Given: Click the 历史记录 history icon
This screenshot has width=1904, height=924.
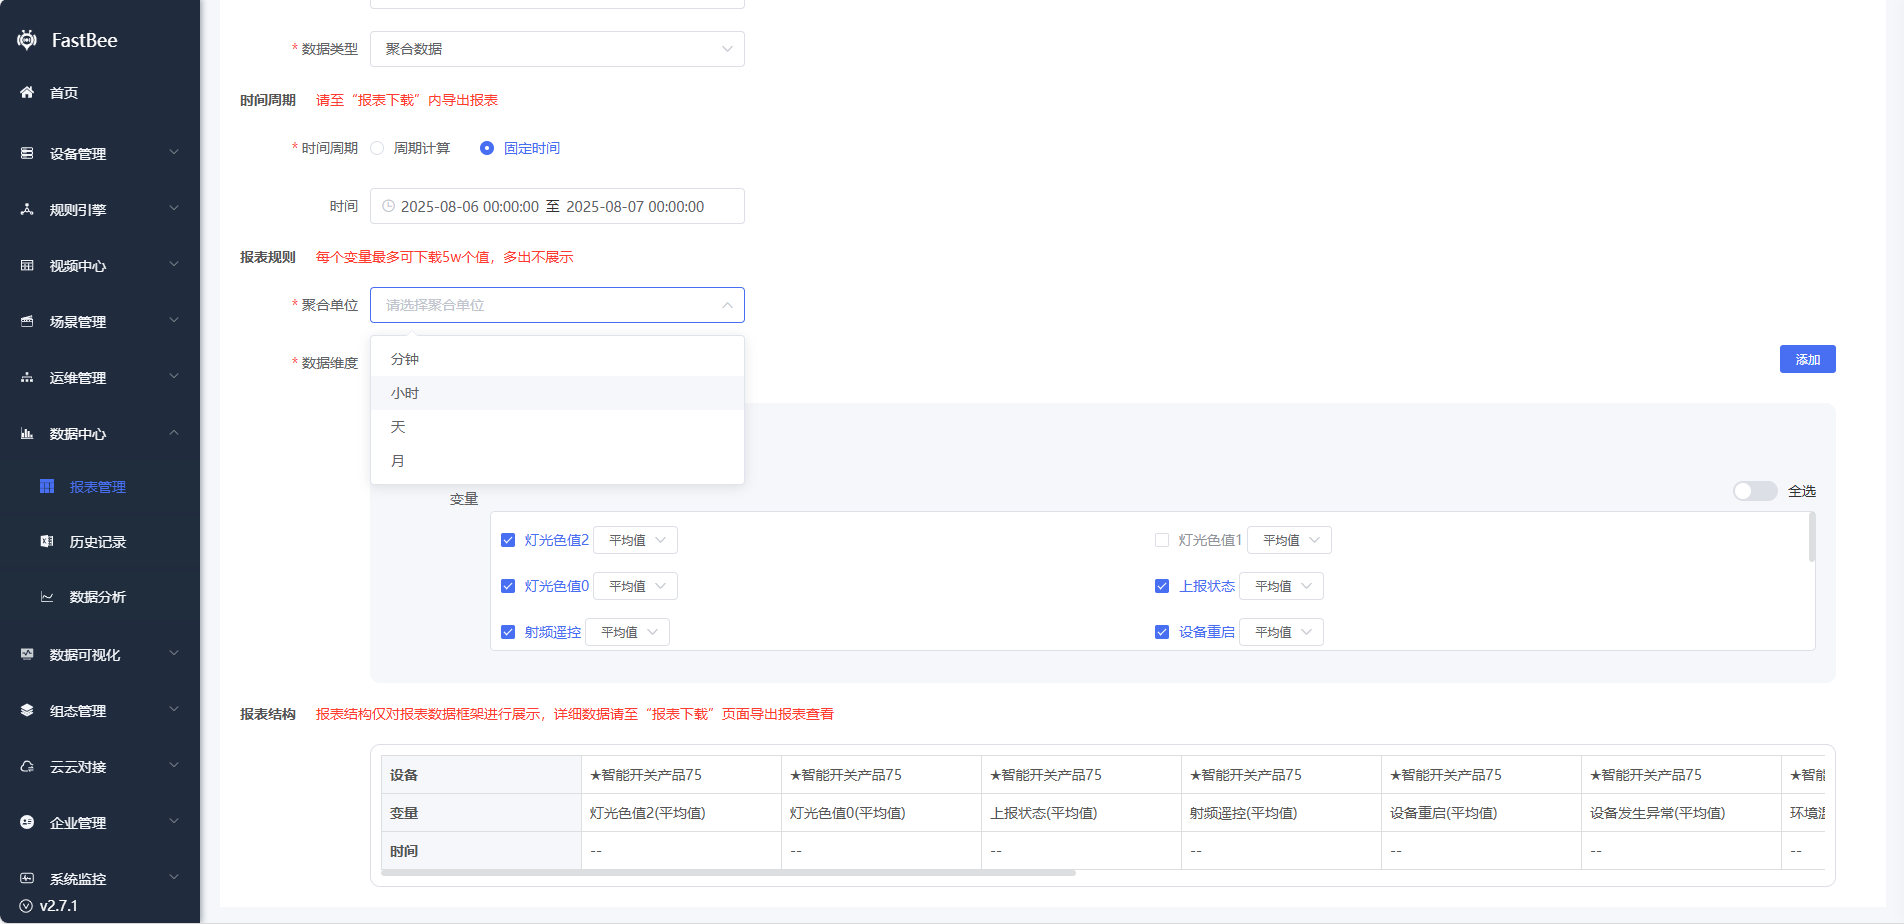Looking at the screenshot, I should [x=47, y=541].
